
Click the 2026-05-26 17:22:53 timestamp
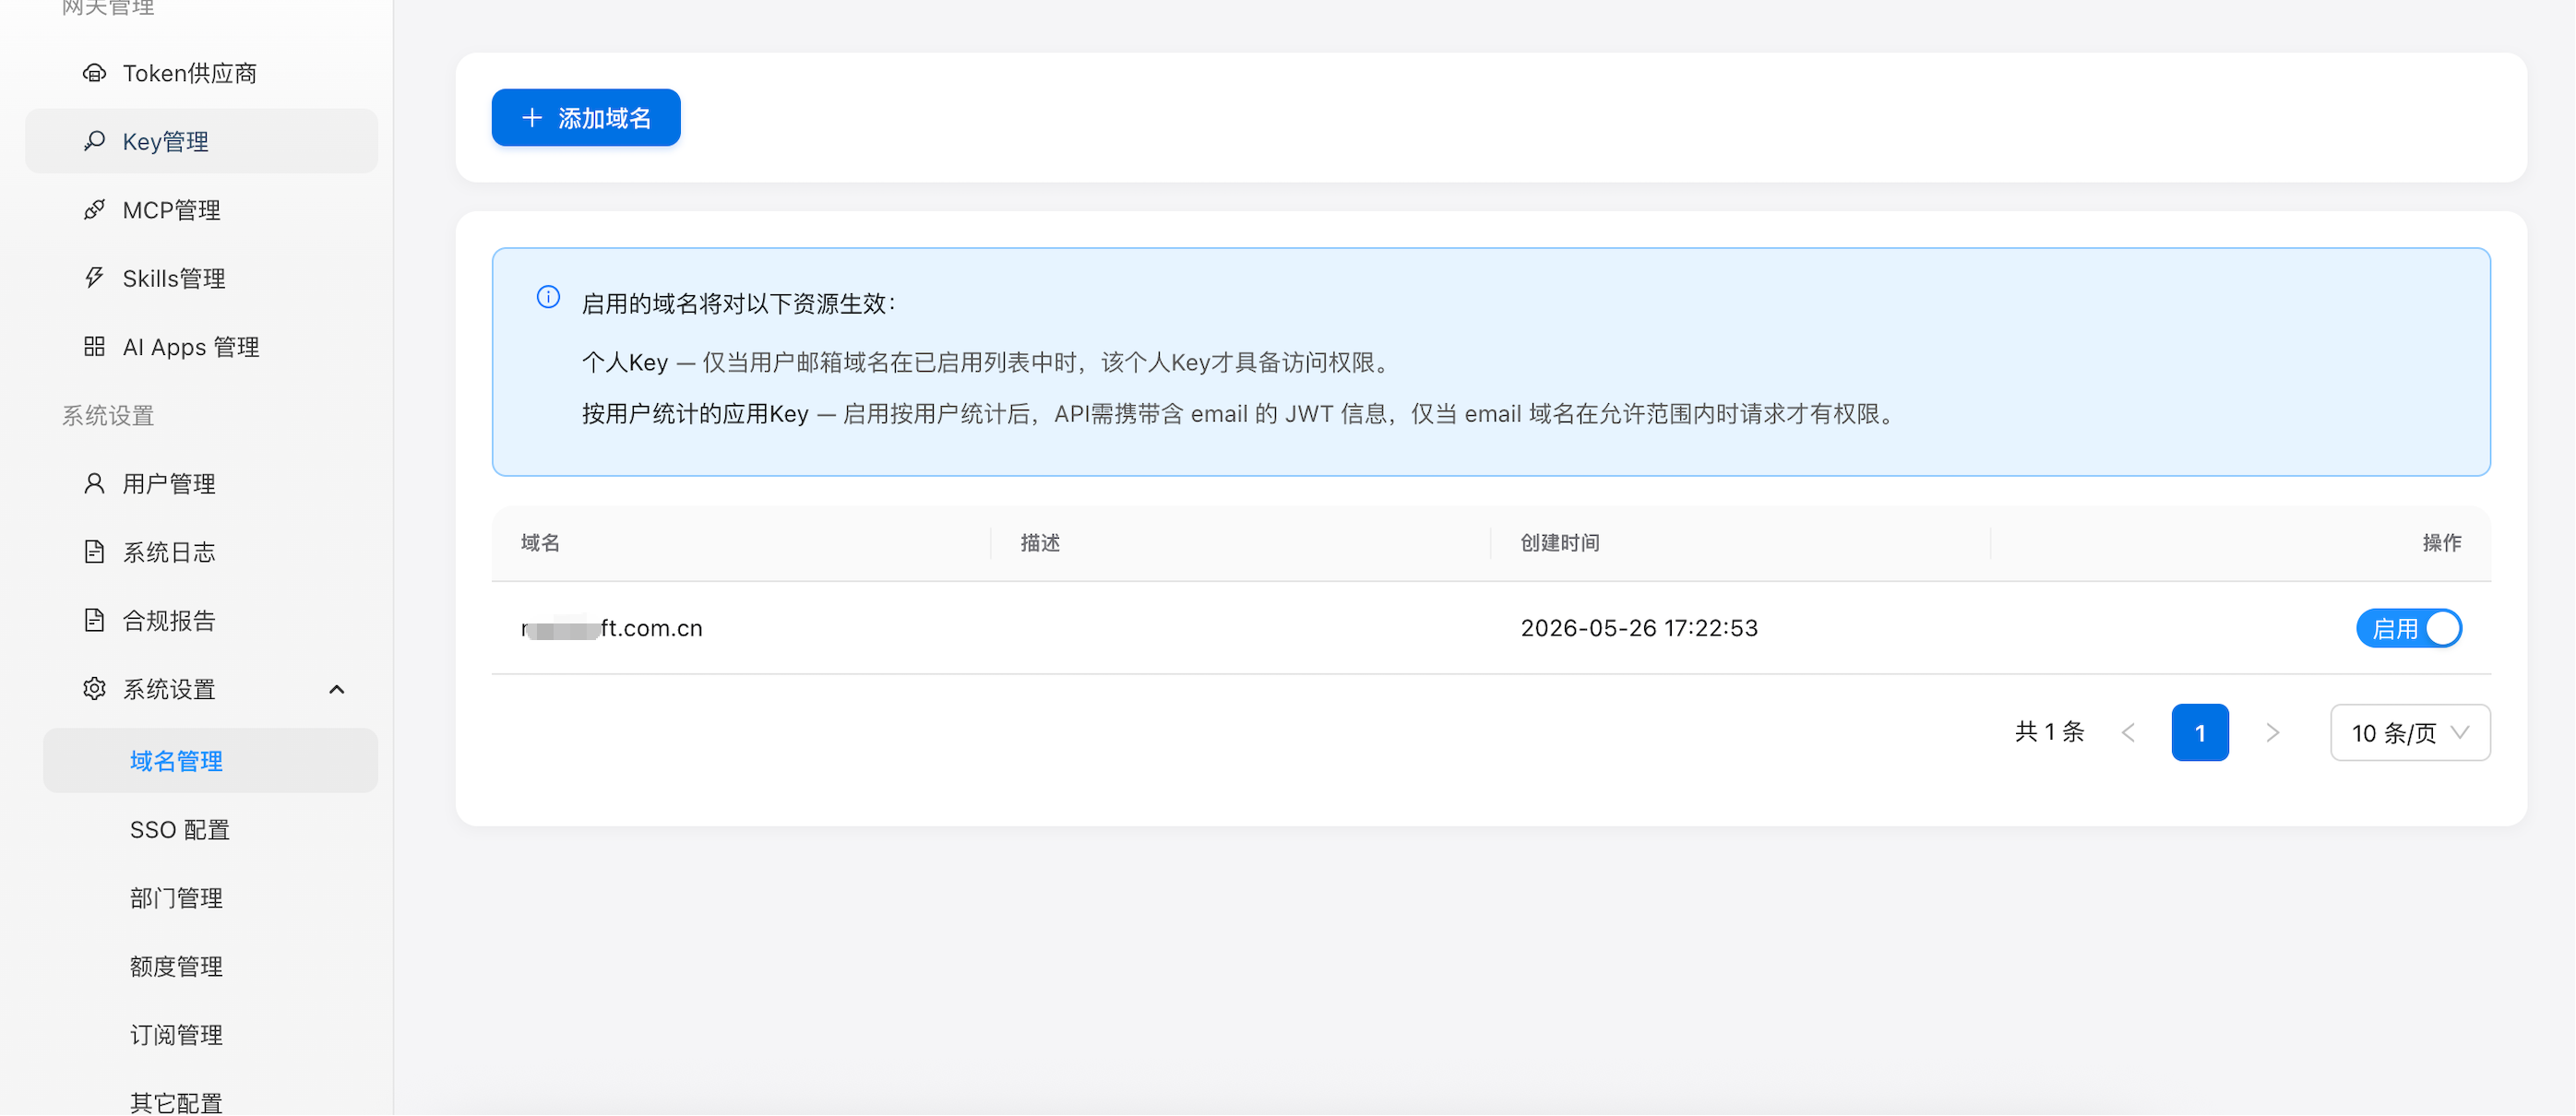[x=1639, y=628]
